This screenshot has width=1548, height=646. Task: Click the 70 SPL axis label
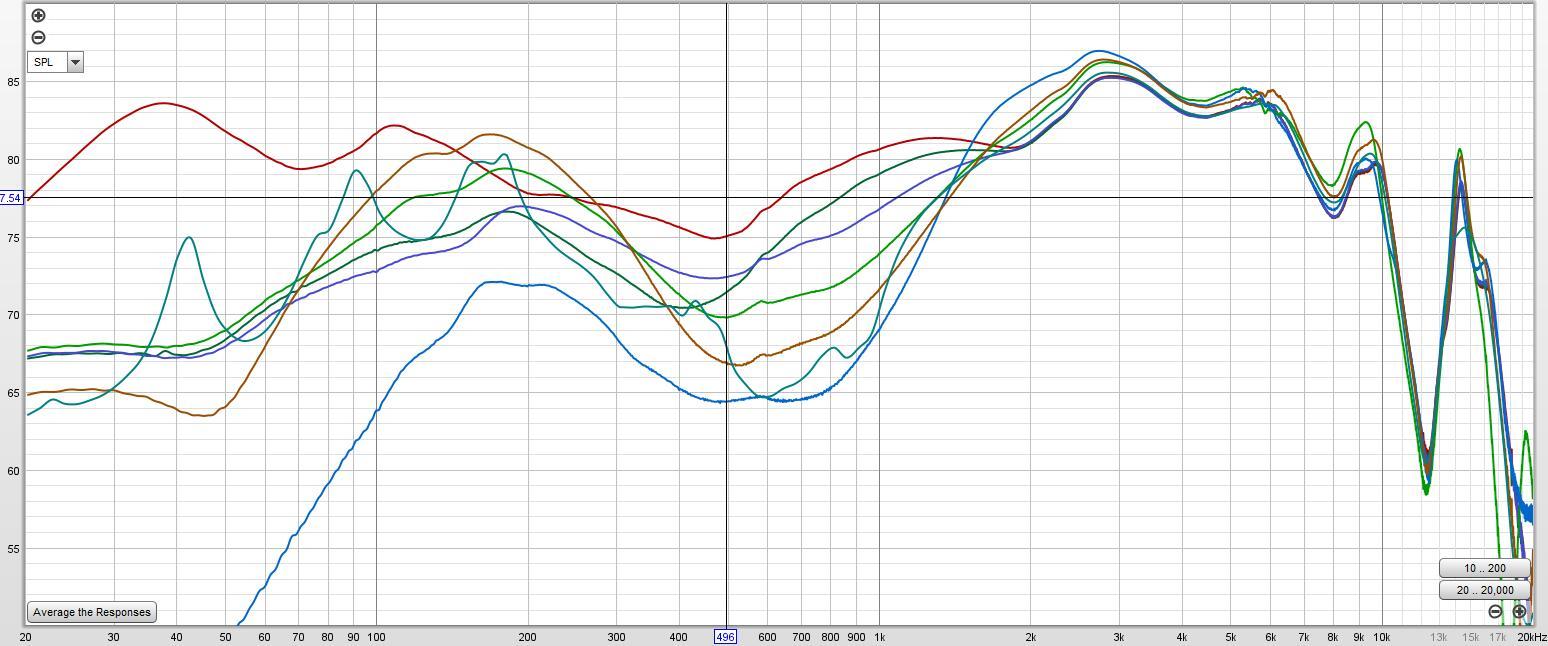(x=13, y=315)
